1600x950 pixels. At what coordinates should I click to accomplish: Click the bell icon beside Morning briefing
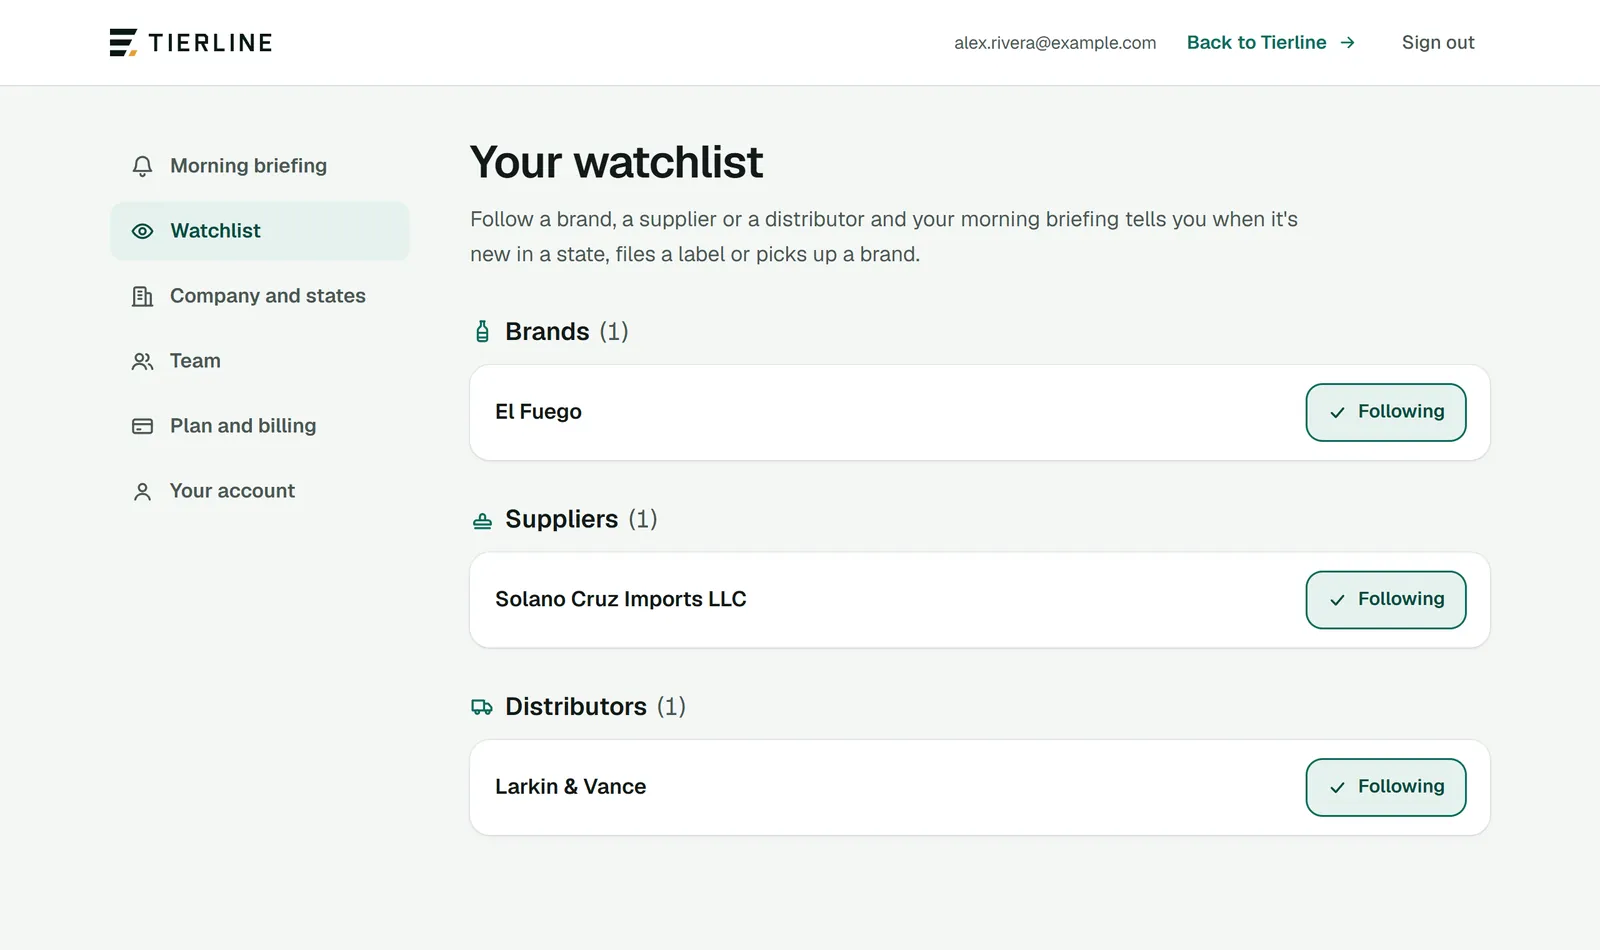142,166
